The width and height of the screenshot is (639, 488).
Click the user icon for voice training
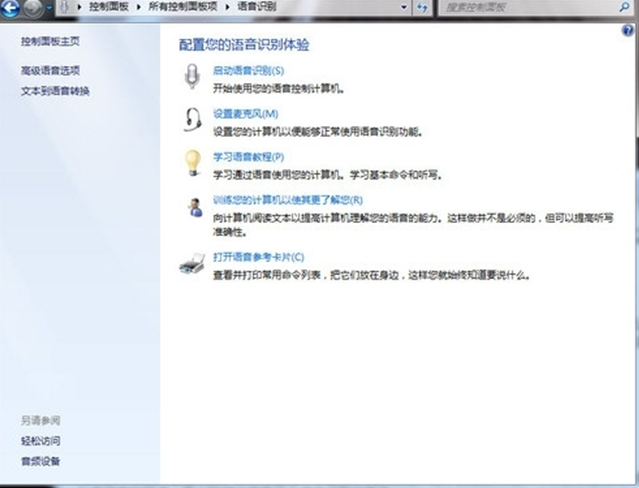click(x=193, y=207)
